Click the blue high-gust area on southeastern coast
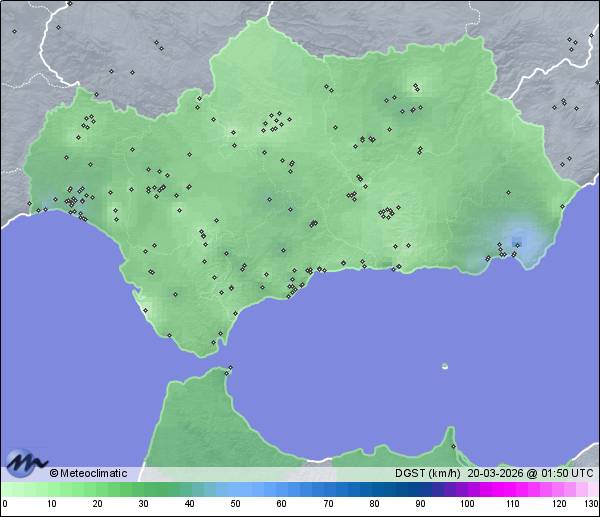Image resolution: width=600 pixels, height=517 pixels. (x=519, y=240)
